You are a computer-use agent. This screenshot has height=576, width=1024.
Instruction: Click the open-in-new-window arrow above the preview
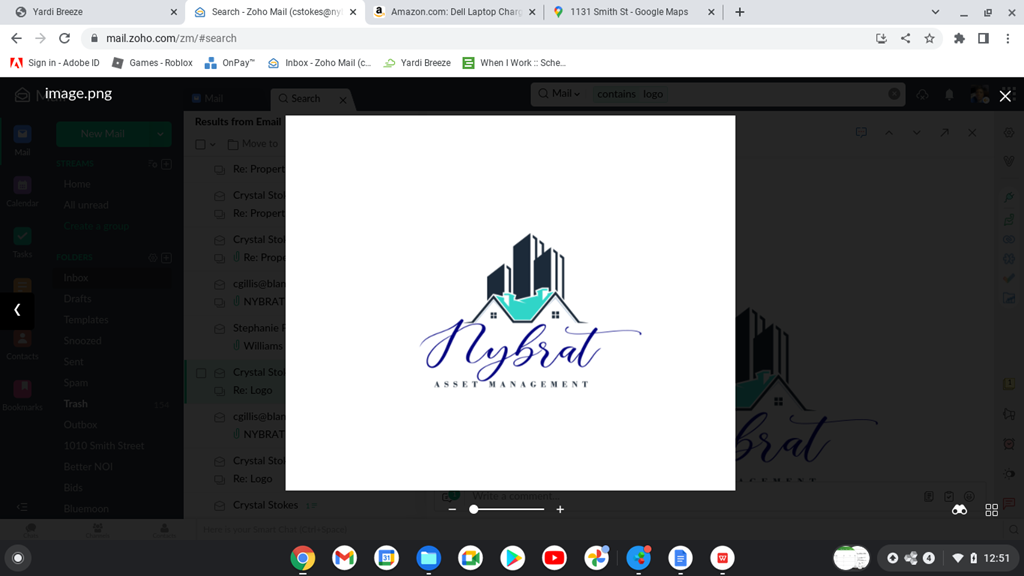[943, 131]
